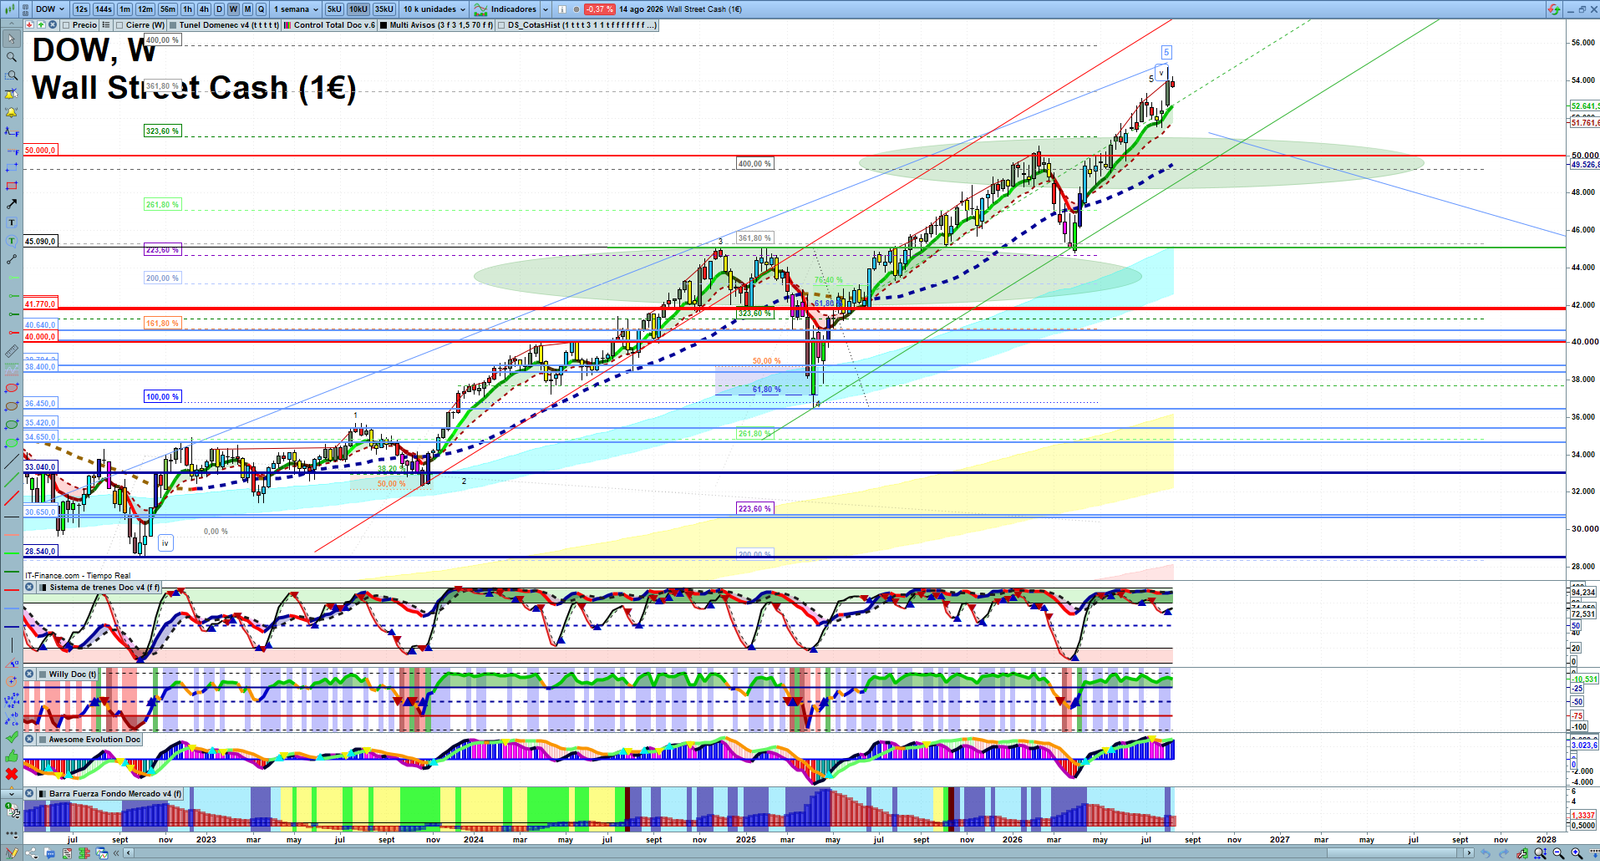1600x861 pixels.
Task: Click the 50.000,0 price level label
Action: click(x=41, y=150)
